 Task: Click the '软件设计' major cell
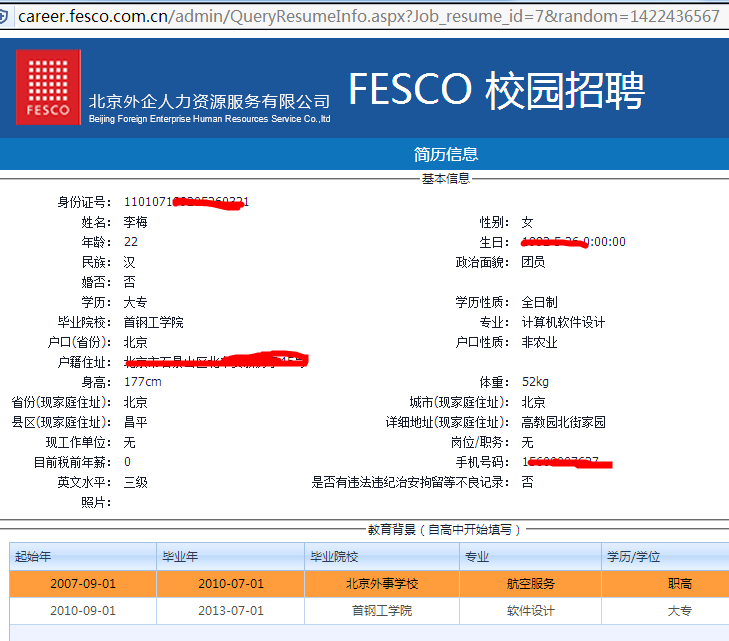(530, 611)
